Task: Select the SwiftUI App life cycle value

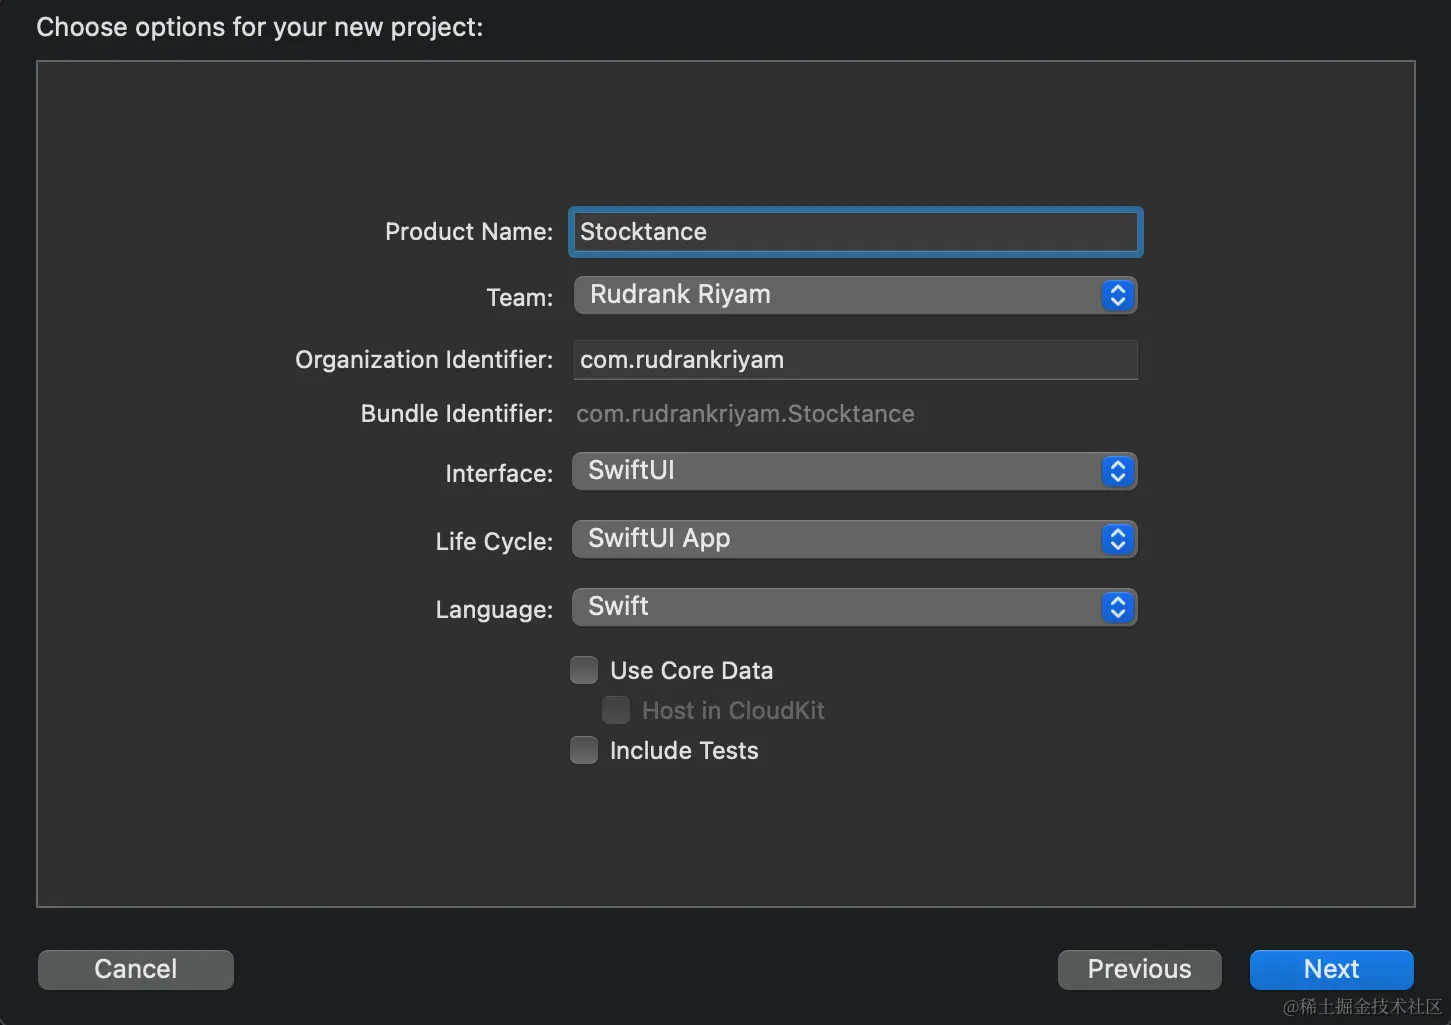Action: point(656,538)
